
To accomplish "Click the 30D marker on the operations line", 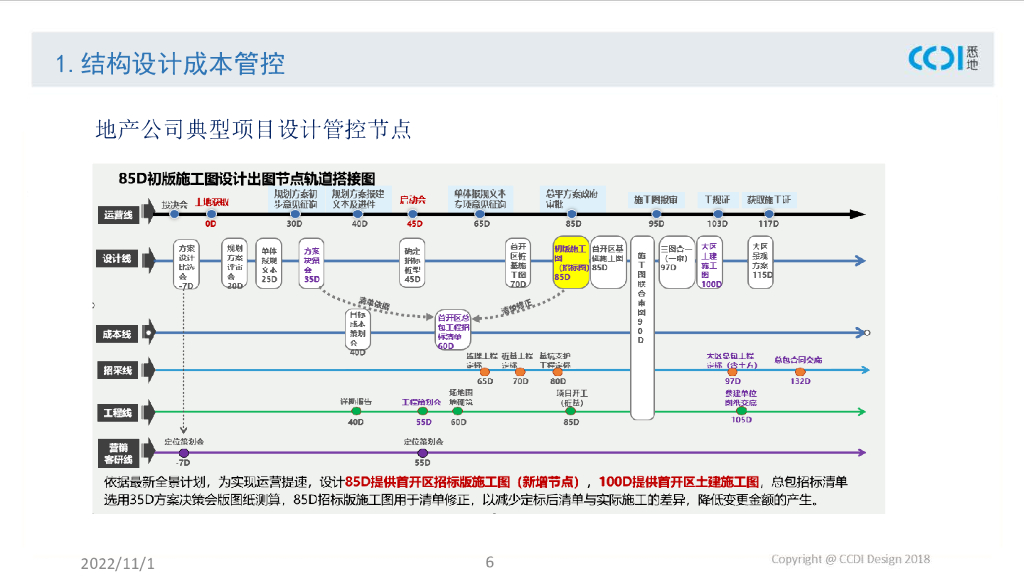I will [x=295, y=214].
